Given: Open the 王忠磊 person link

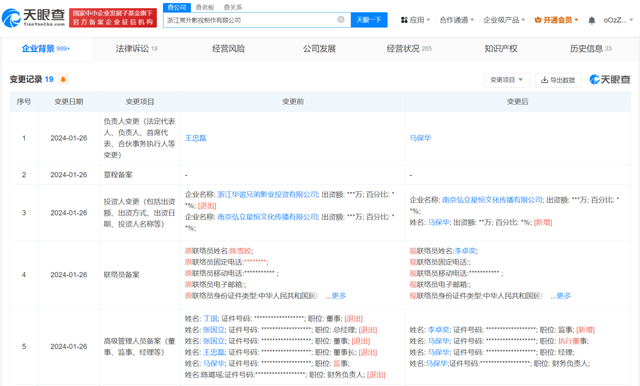Looking at the screenshot, I should [x=196, y=138].
